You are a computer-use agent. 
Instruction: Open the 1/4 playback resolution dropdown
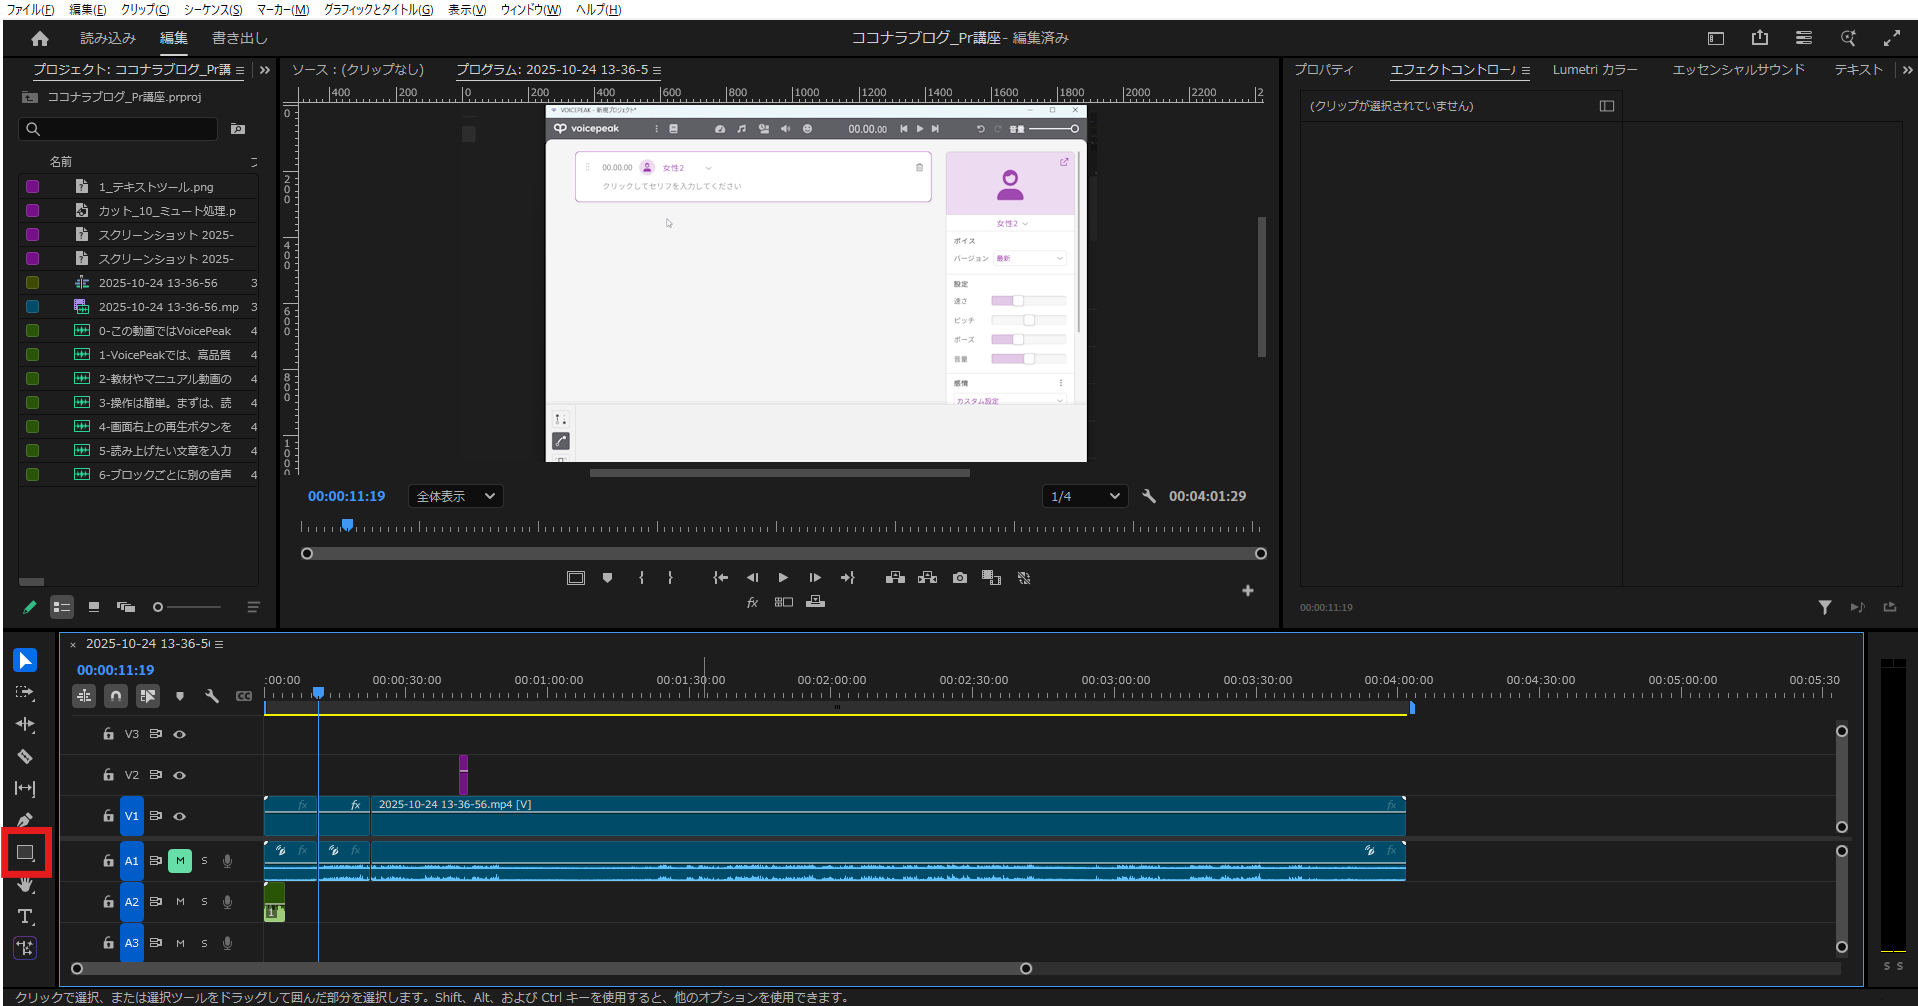click(1085, 497)
